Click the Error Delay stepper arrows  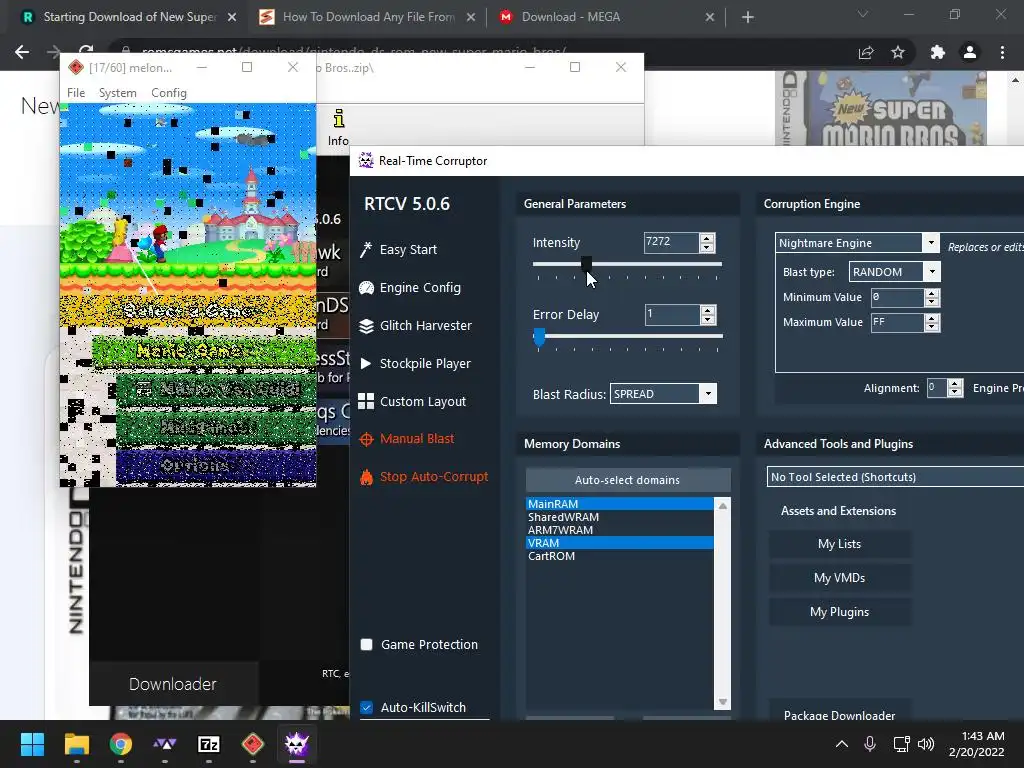[x=708, y=315]
